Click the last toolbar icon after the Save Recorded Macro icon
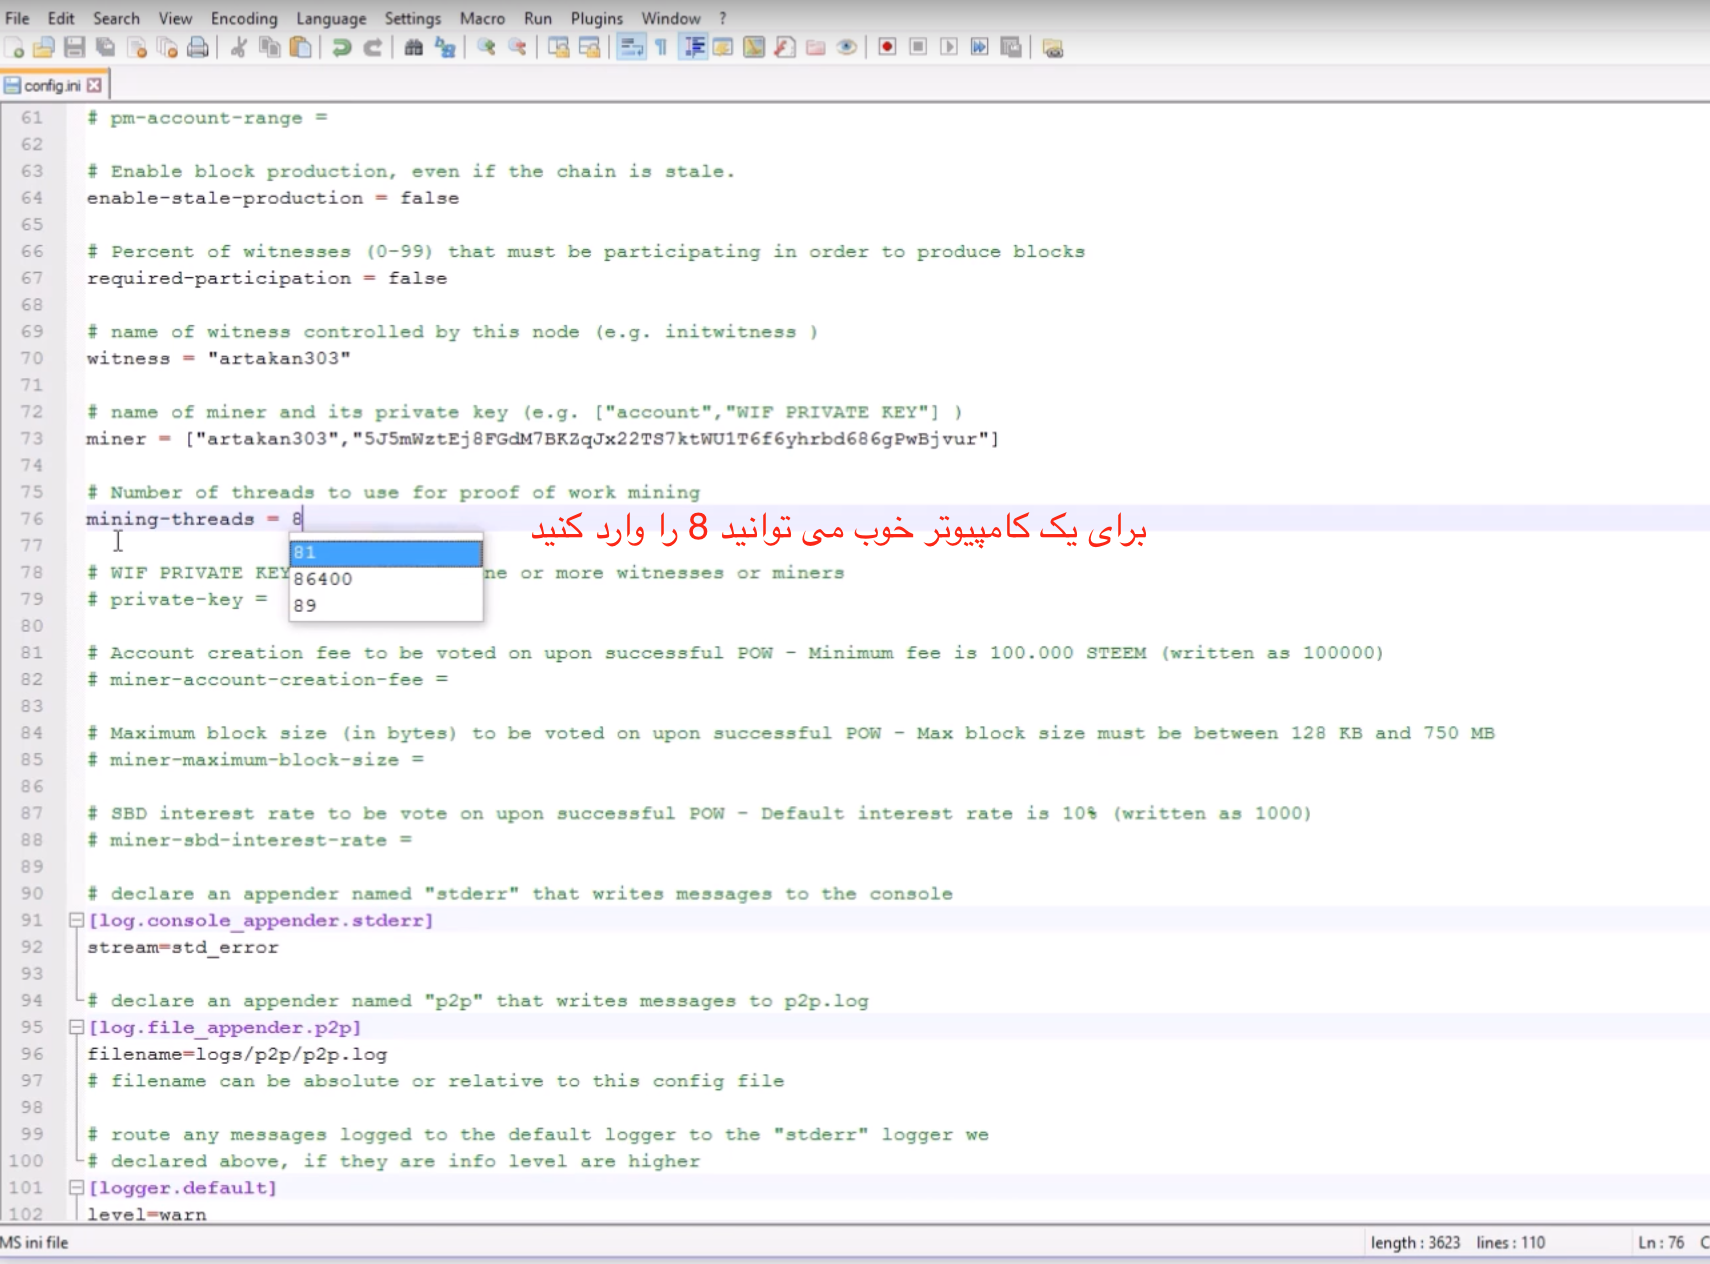Viewport: 1710px width, 1264px height. [1052, 47]
